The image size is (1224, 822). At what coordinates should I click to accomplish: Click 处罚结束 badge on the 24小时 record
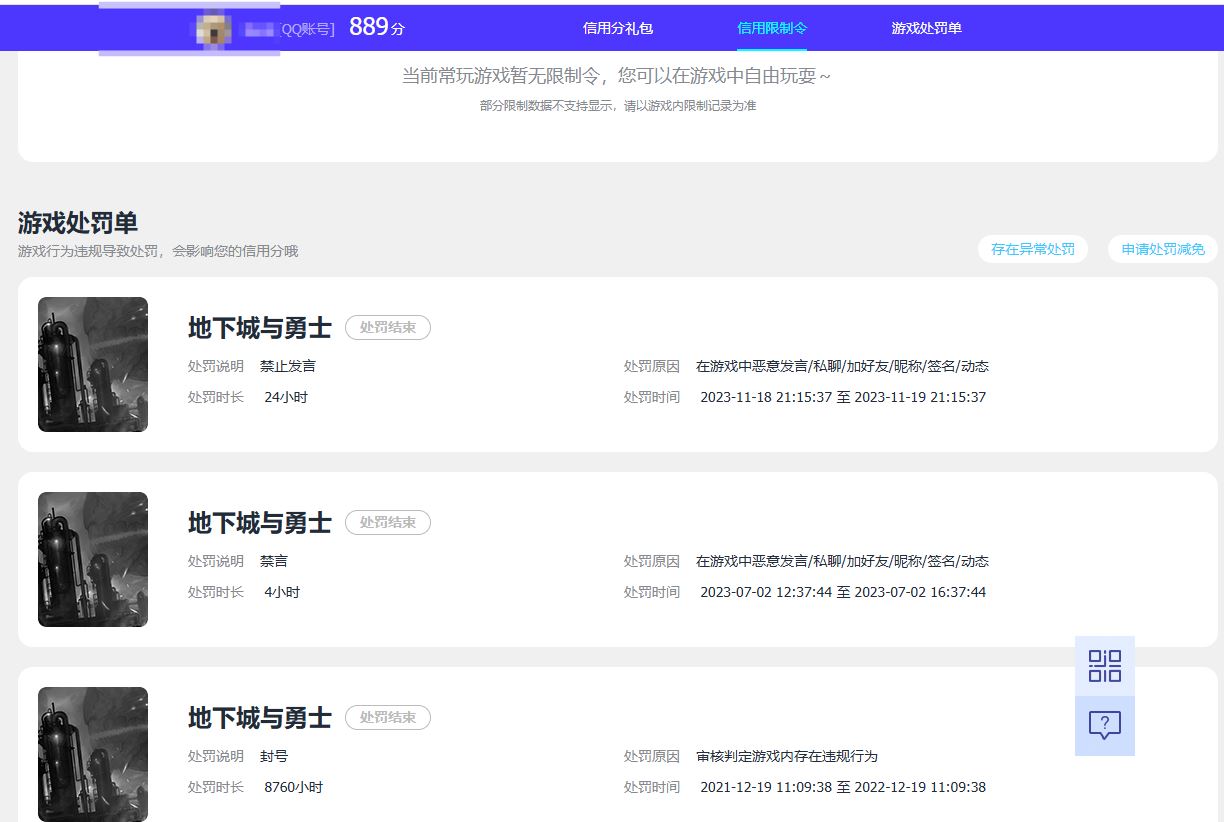387,327
